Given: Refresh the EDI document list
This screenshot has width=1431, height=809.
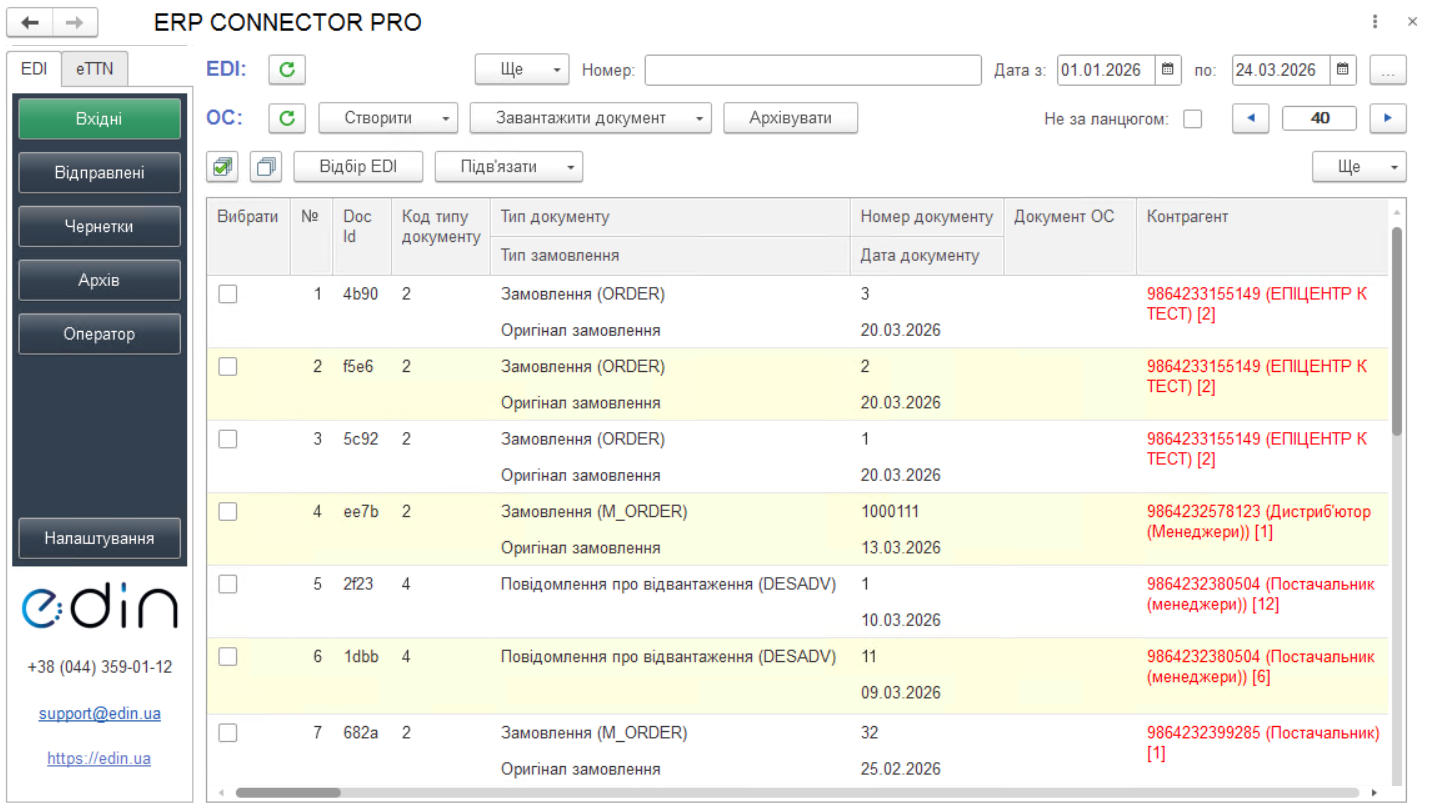Looking at the screenshot, I should coord(287,70).
